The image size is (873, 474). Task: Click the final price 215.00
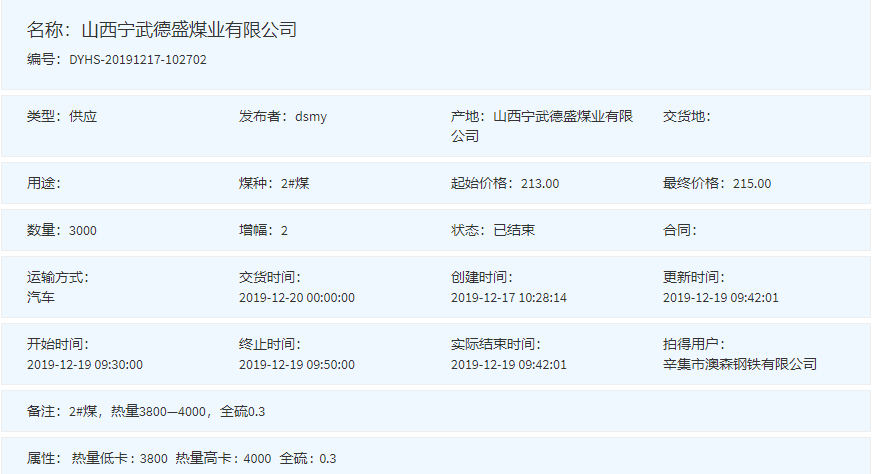click(x=752, y=183)
